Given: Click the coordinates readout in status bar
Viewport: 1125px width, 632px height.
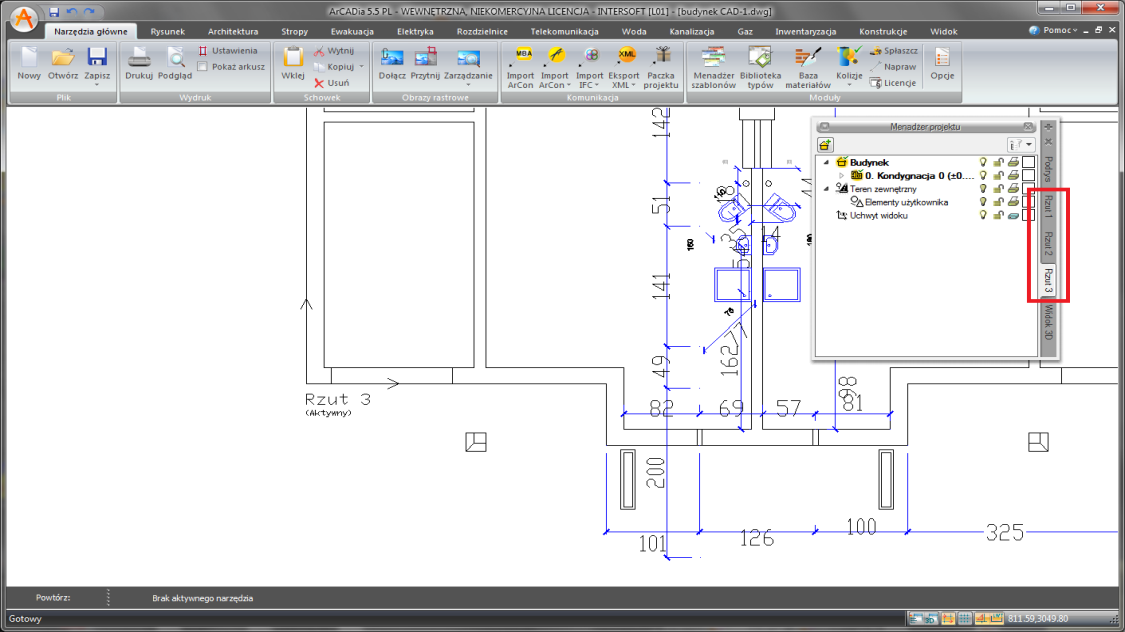Looking at the screenshot, I should coord(1038,618).
